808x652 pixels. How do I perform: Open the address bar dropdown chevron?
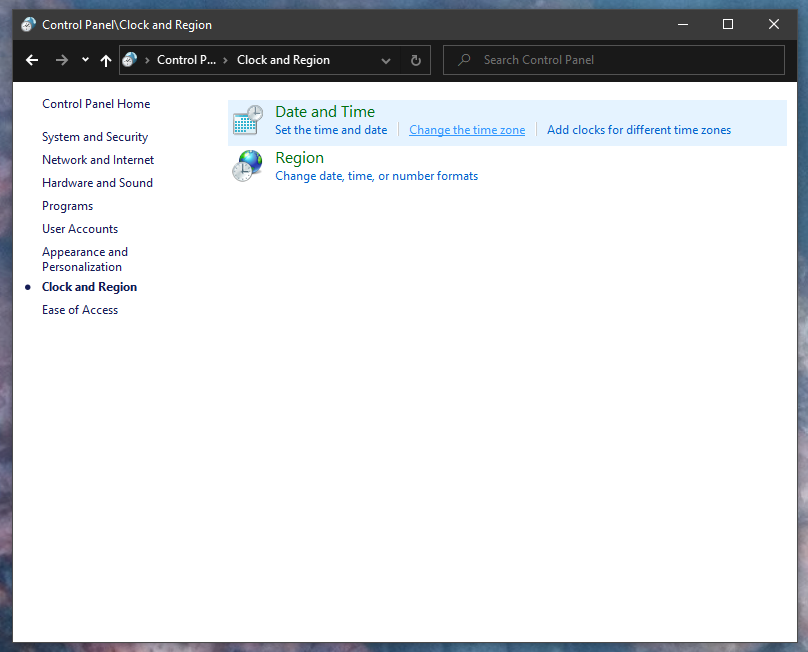pyautogui.click(x=386, y=60)
